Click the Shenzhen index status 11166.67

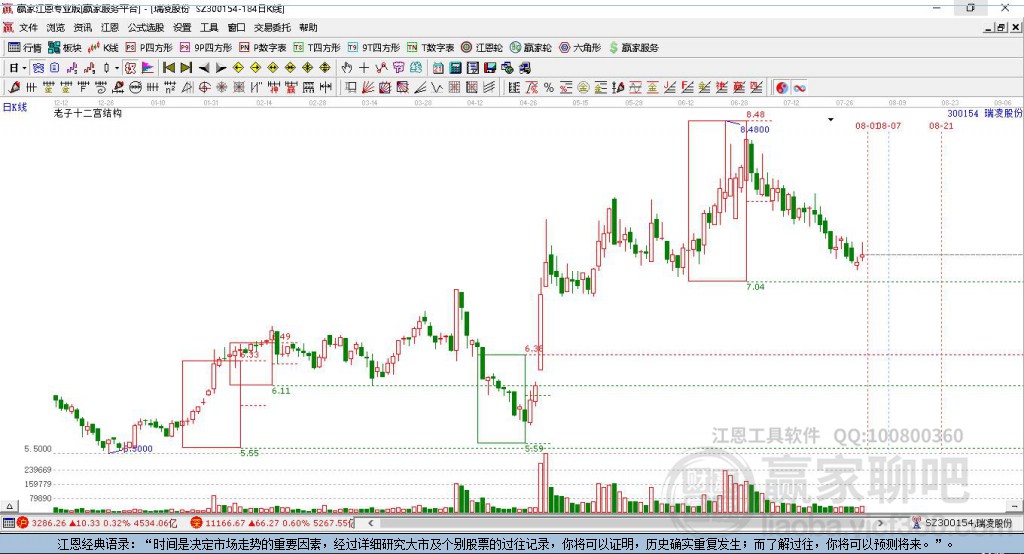[x=272, y=523]
